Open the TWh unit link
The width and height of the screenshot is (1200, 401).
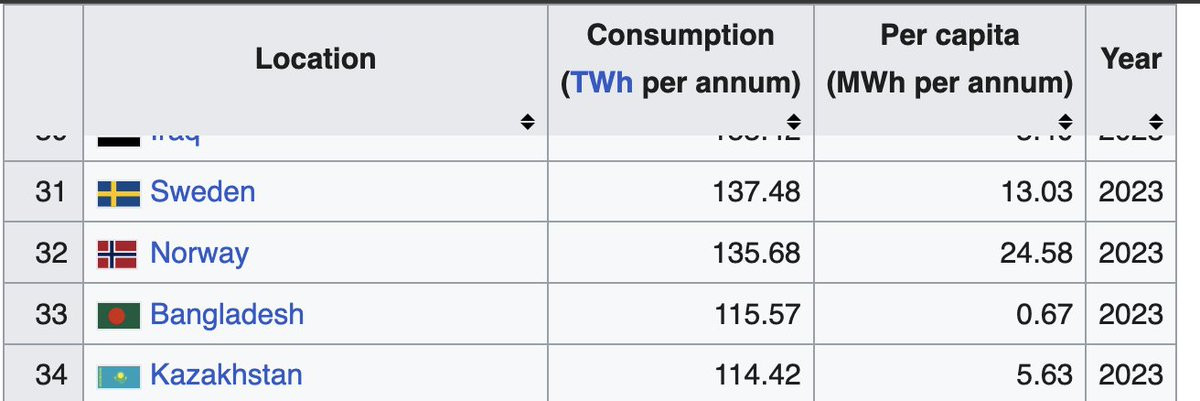tap(601, 83)
